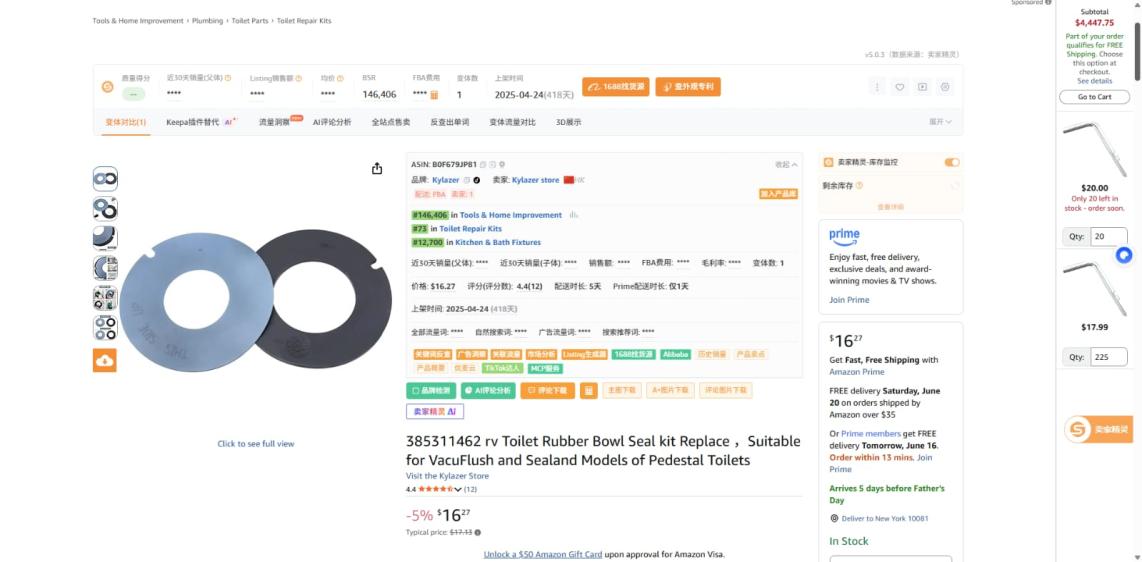Click the help icon next to 均价
Screen dimensions: 1142x562
click(x=341, y=78)
